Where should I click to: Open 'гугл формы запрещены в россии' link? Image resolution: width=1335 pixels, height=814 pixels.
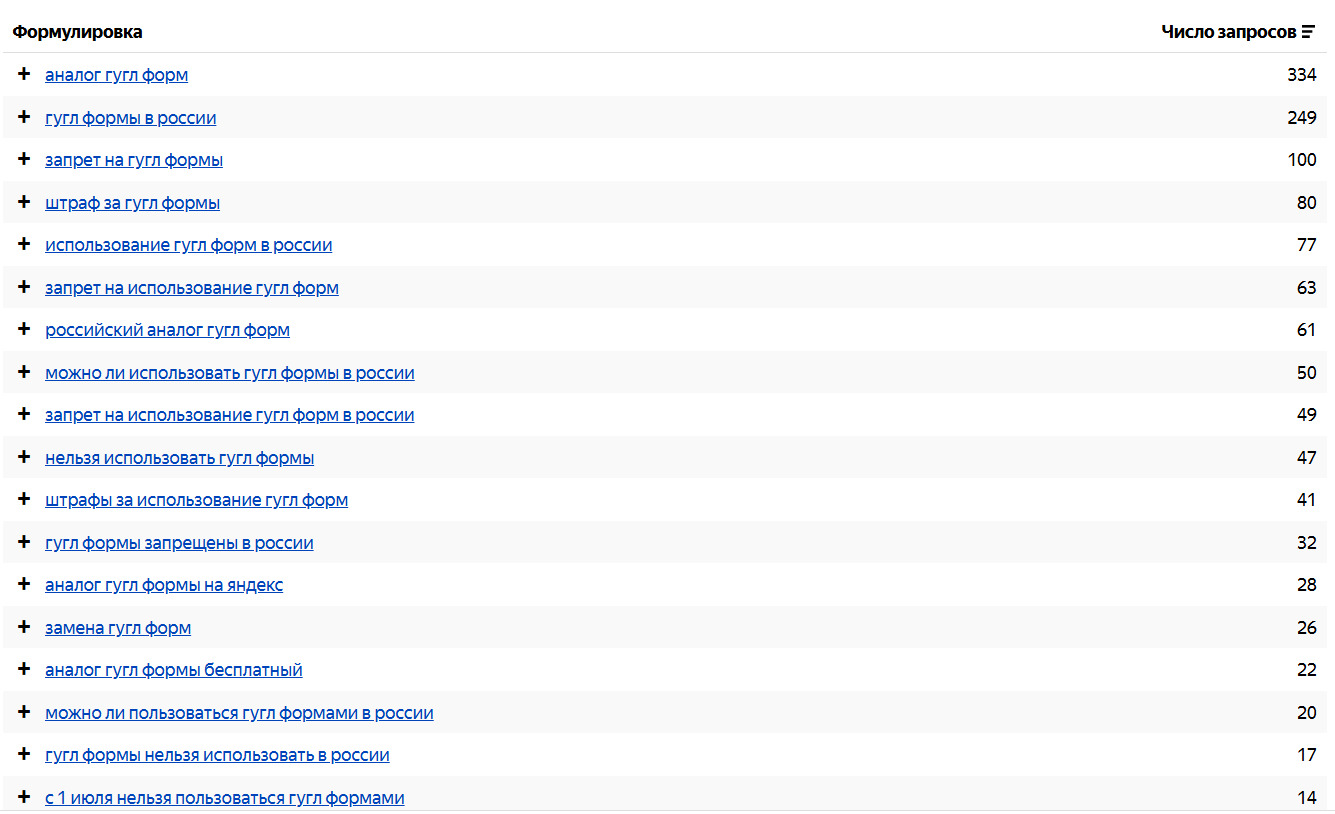pos(179,543)
